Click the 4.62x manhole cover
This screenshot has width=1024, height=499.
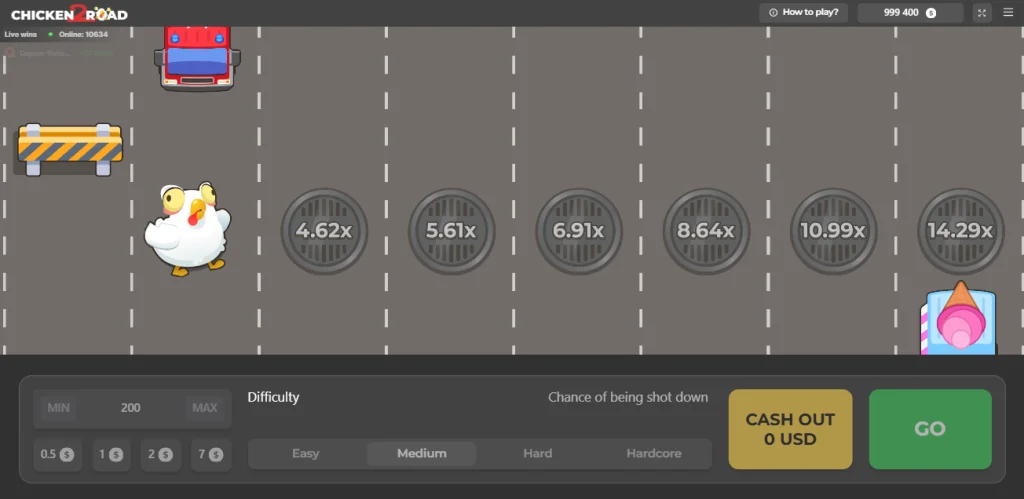coord(324,231)
